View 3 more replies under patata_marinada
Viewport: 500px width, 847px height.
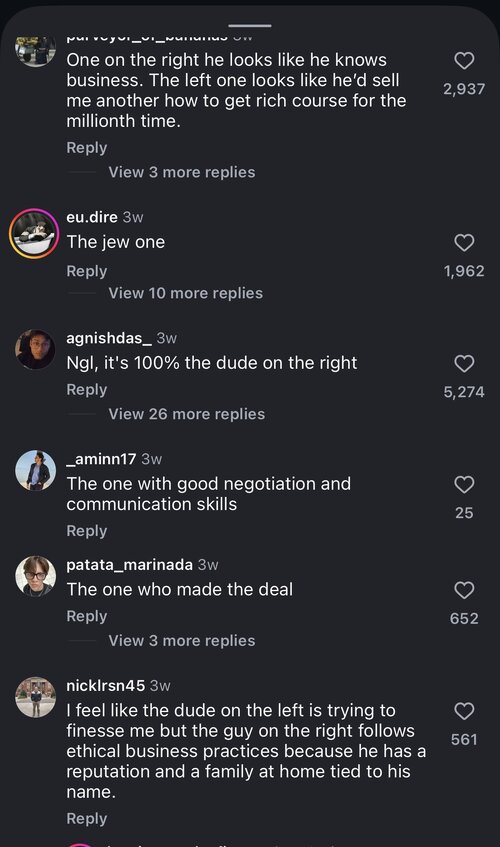[x=181, y=641]
